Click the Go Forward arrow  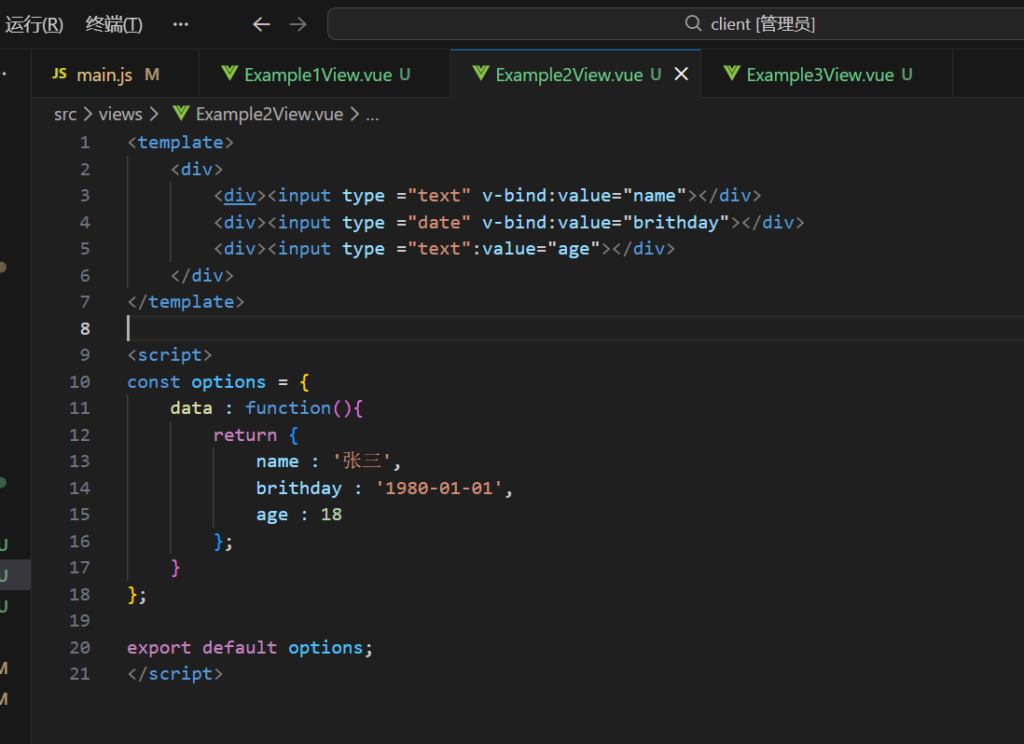(298, 24)
